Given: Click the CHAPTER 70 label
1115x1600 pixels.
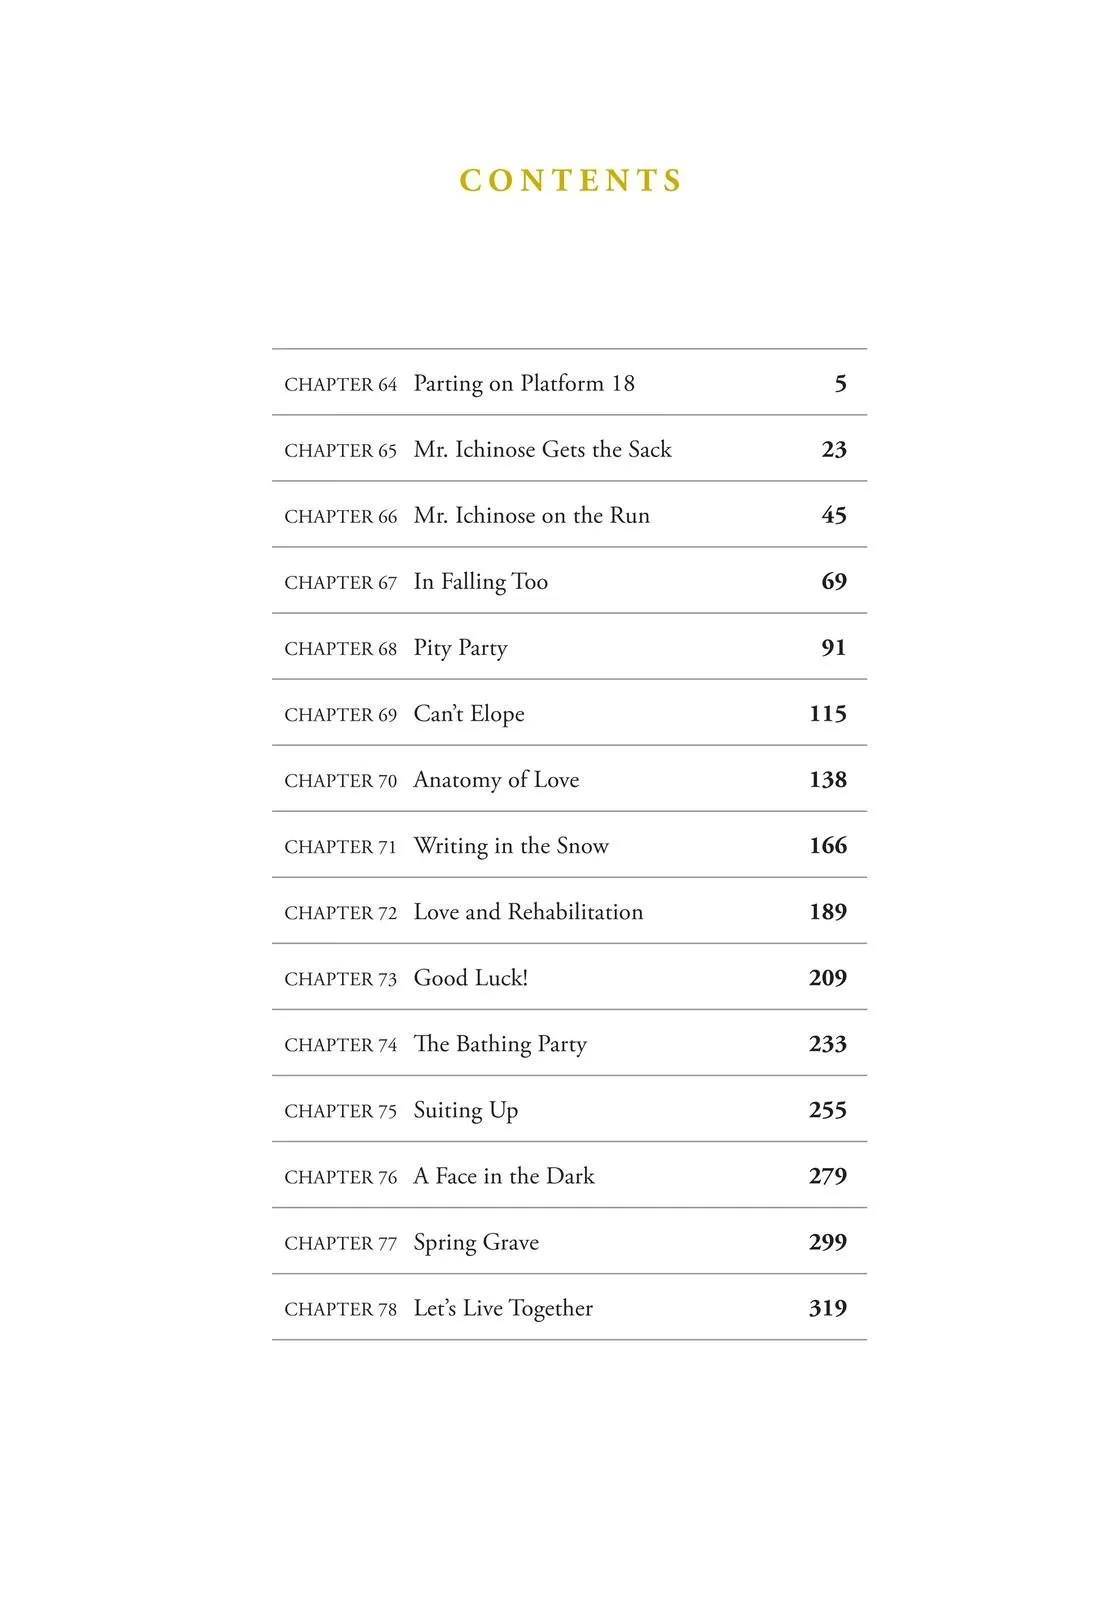Looking at the screenshot, I should pyautogui.click(x=341, y=781).
